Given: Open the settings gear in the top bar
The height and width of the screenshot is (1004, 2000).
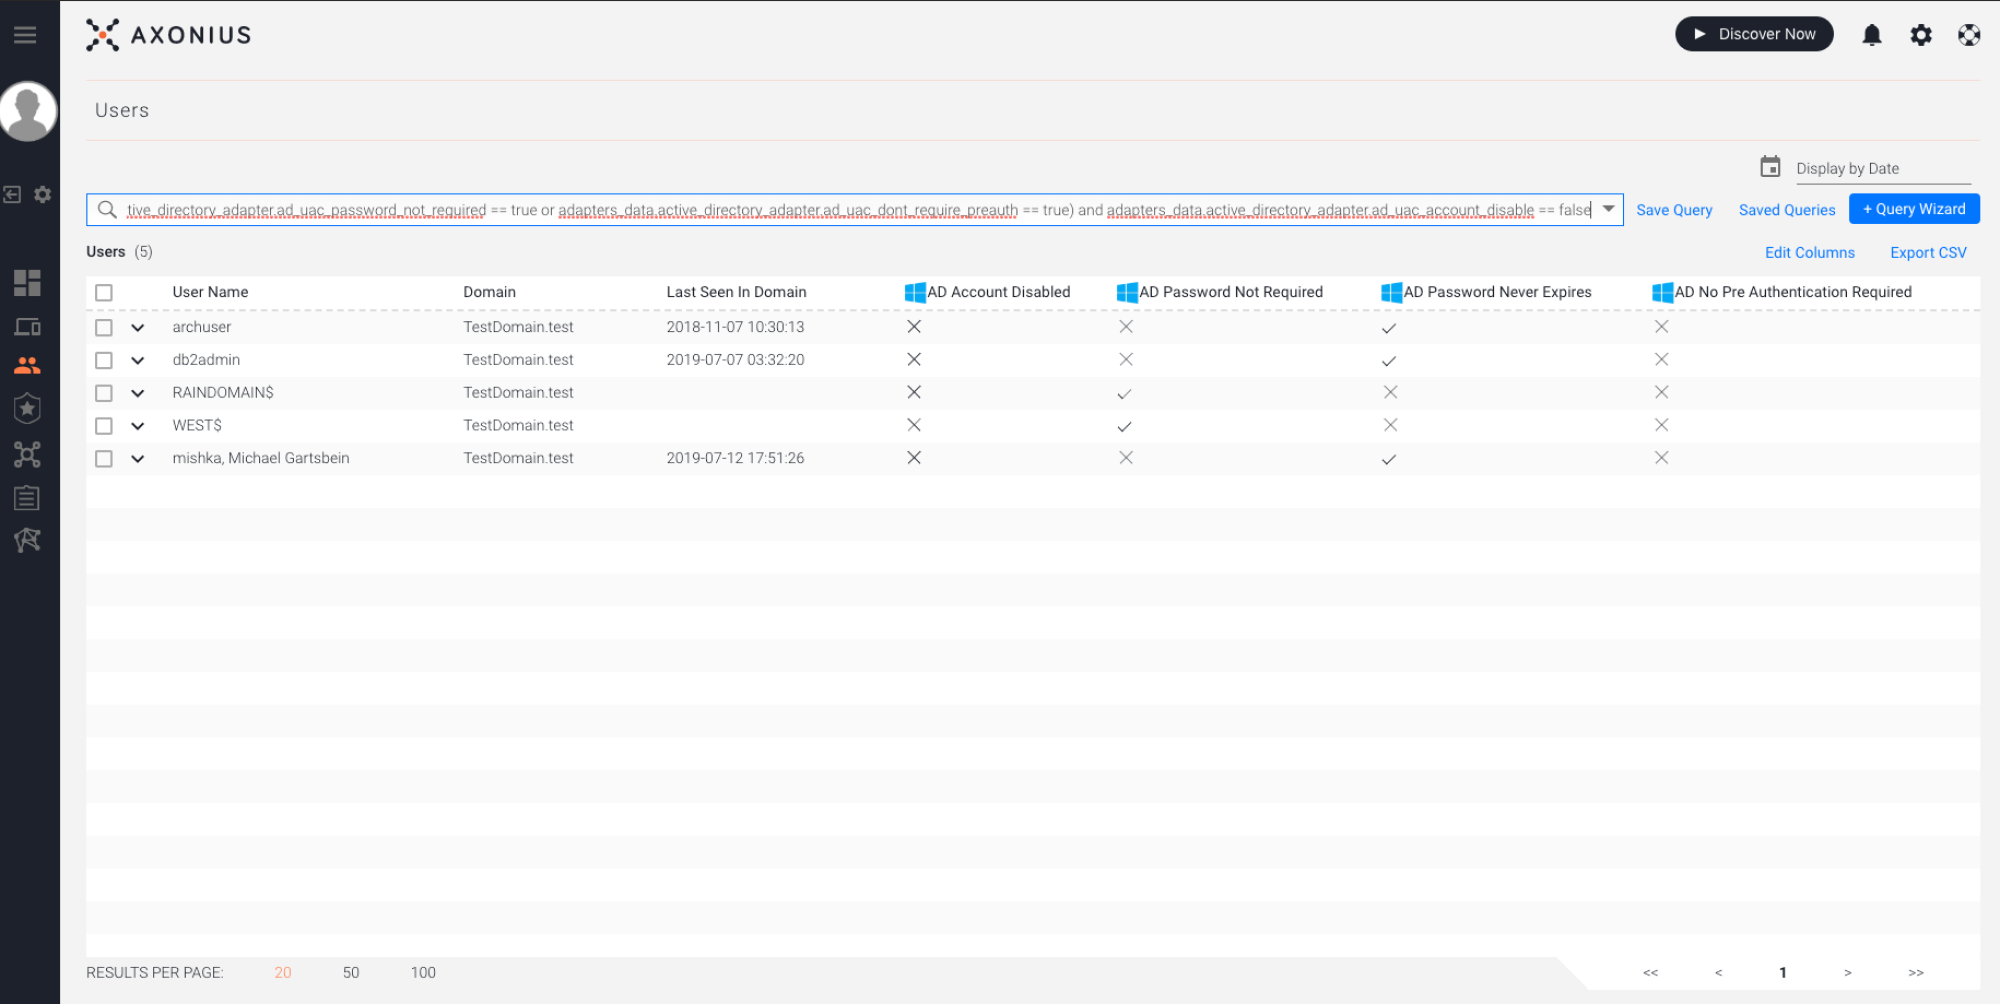Looking at the screenshot, I should [x=1920, y=35].
